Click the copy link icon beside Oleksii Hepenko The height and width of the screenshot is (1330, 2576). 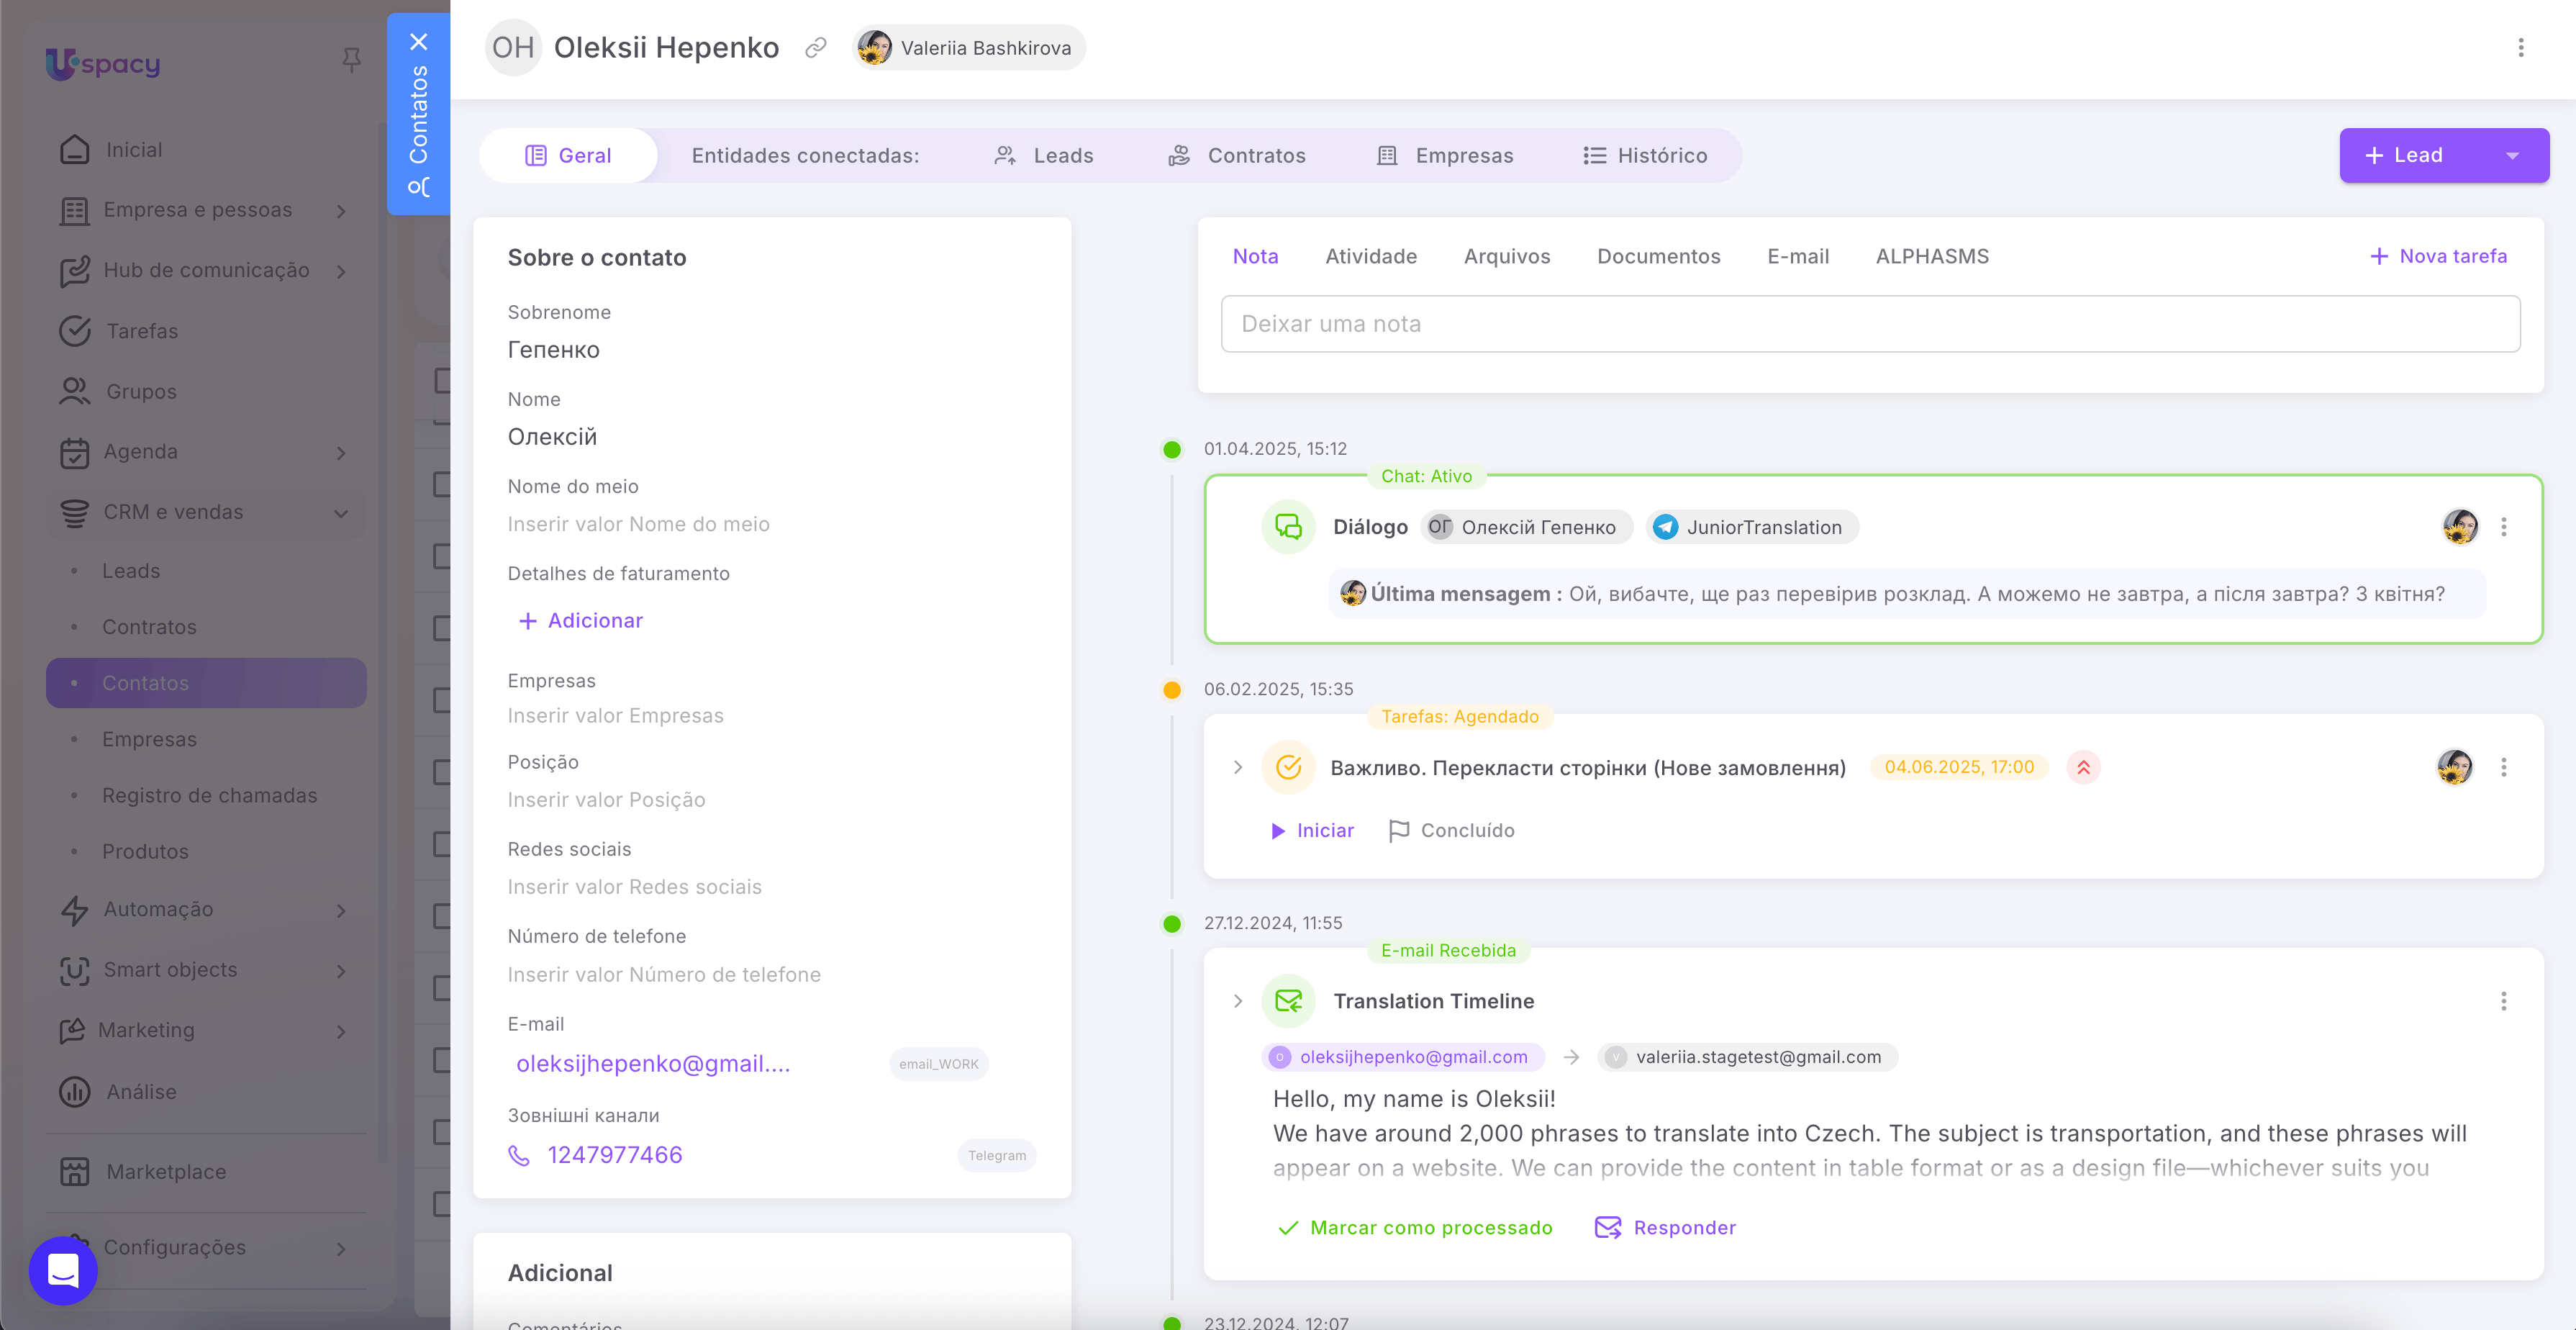[x=816, y=48]
